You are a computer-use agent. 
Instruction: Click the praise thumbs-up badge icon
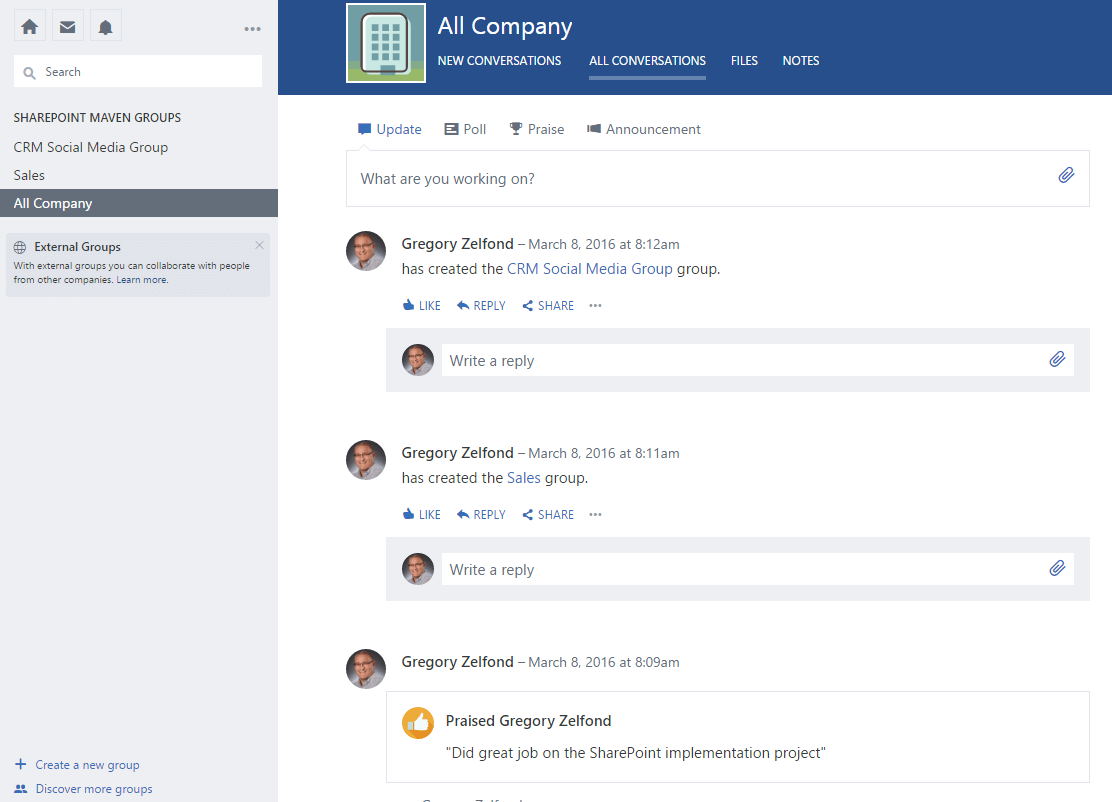pos(418,723)
